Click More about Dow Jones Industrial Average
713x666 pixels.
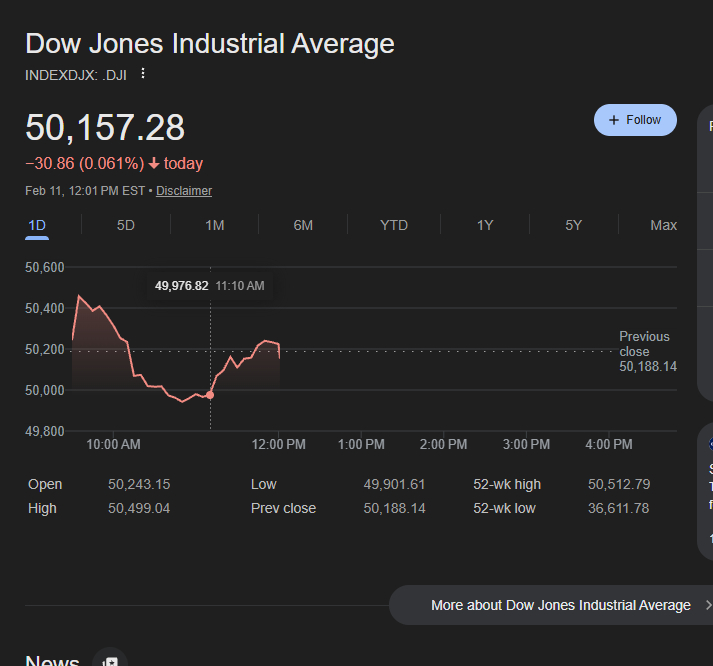[x=560, y=605]
